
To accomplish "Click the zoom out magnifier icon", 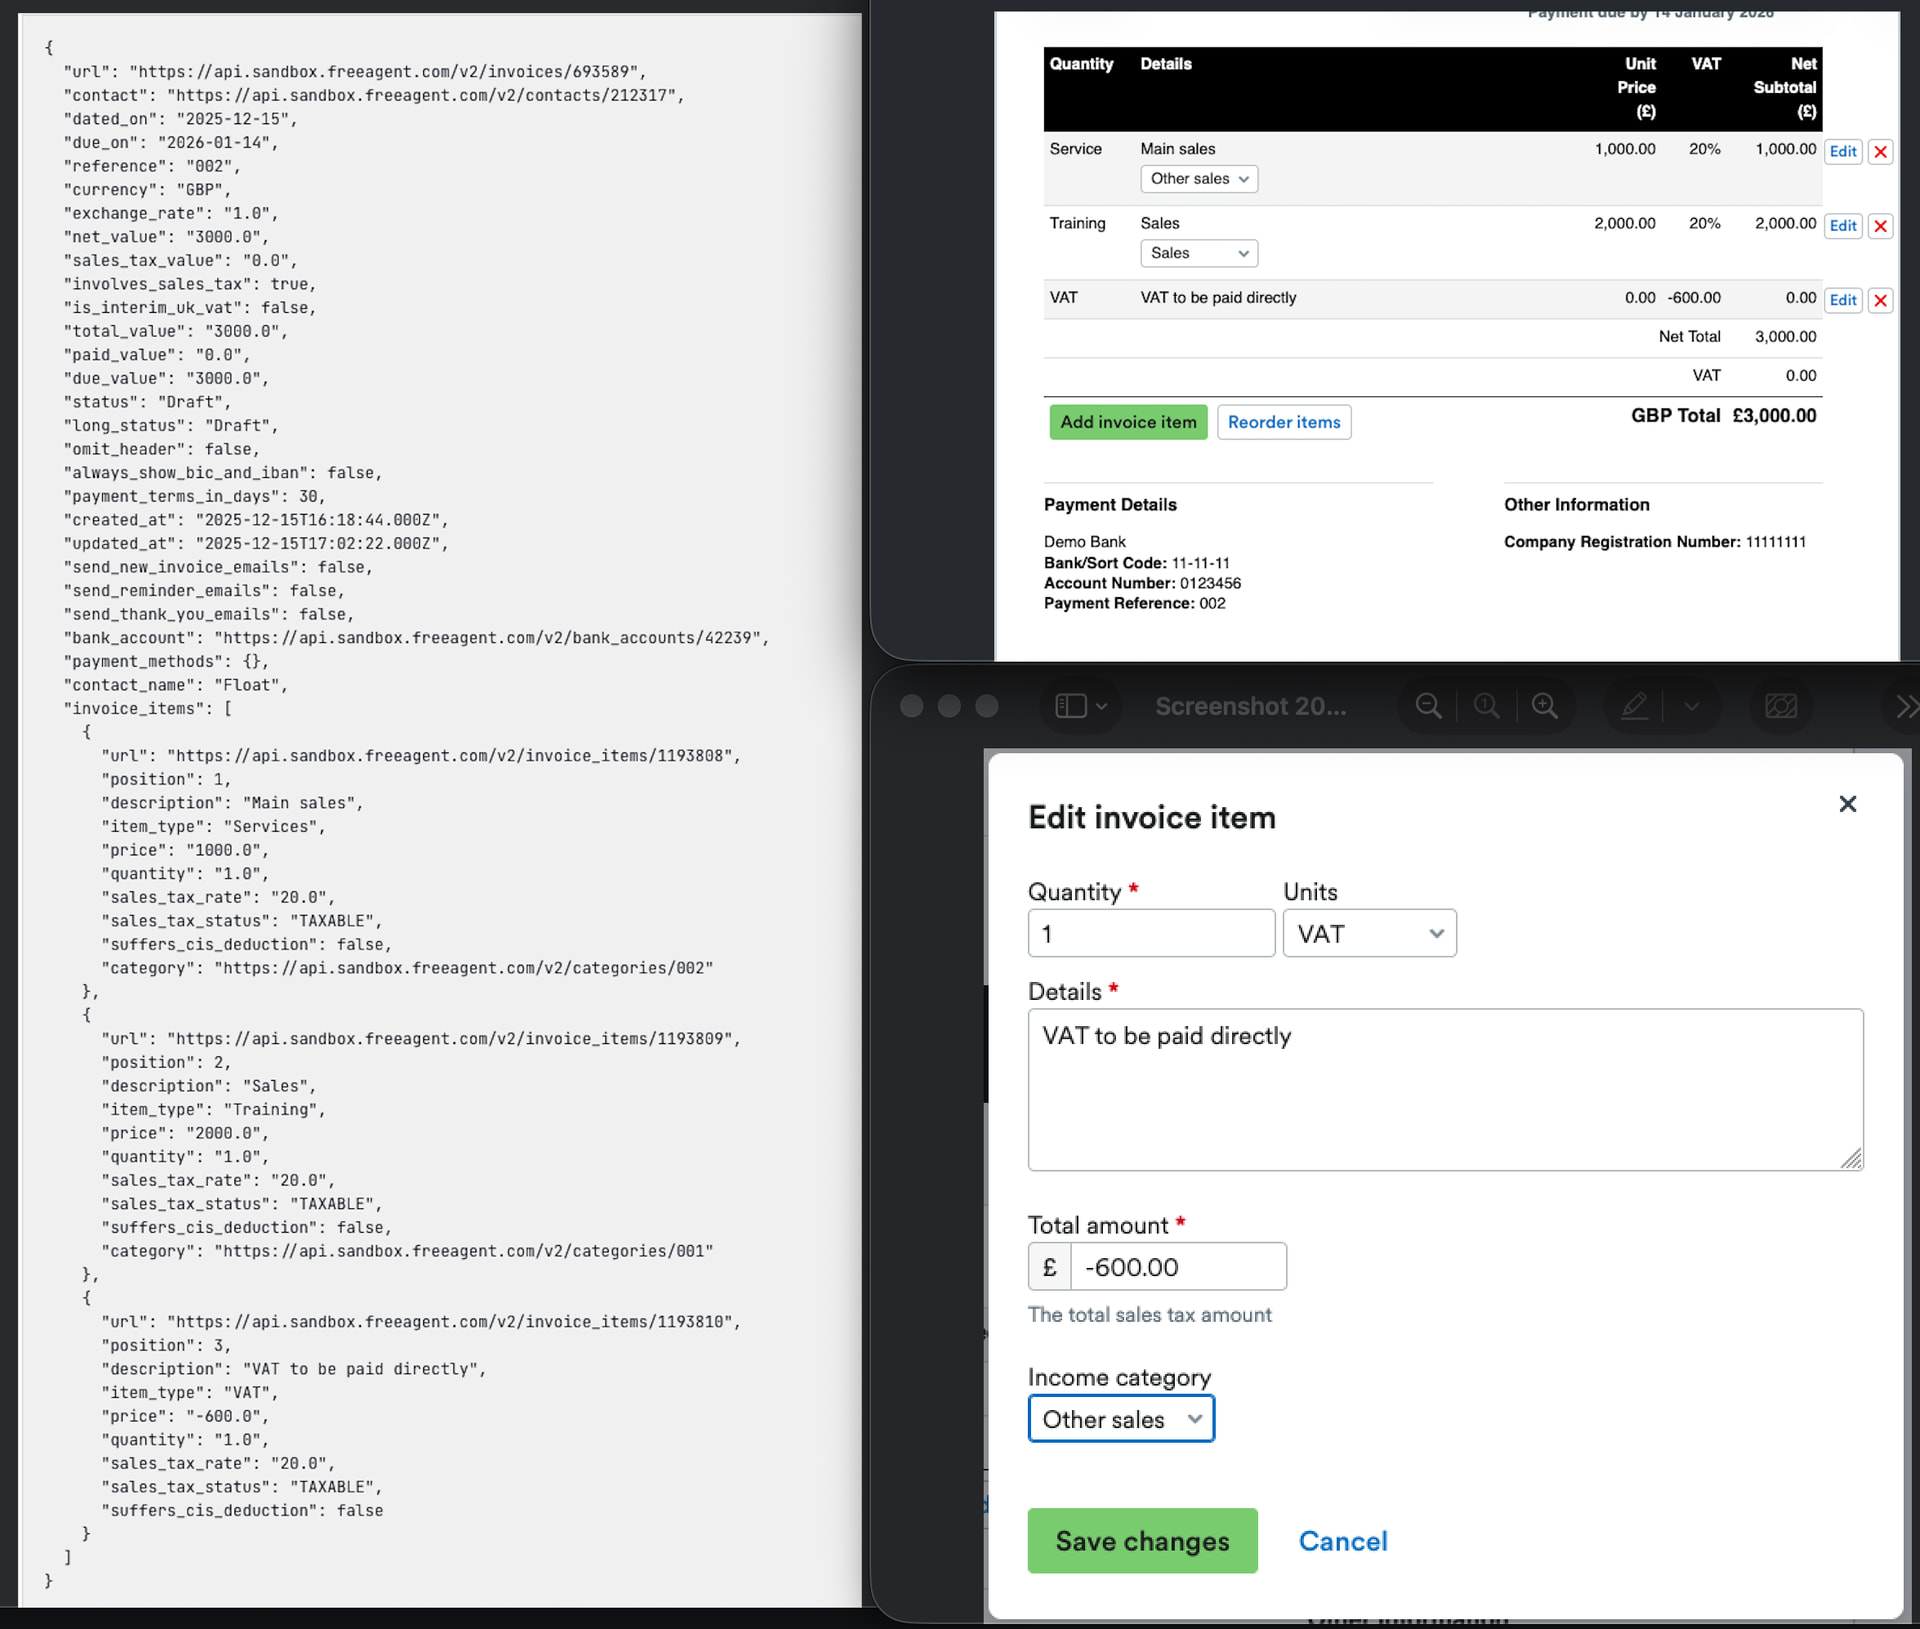I will (x=1428, y=706).
